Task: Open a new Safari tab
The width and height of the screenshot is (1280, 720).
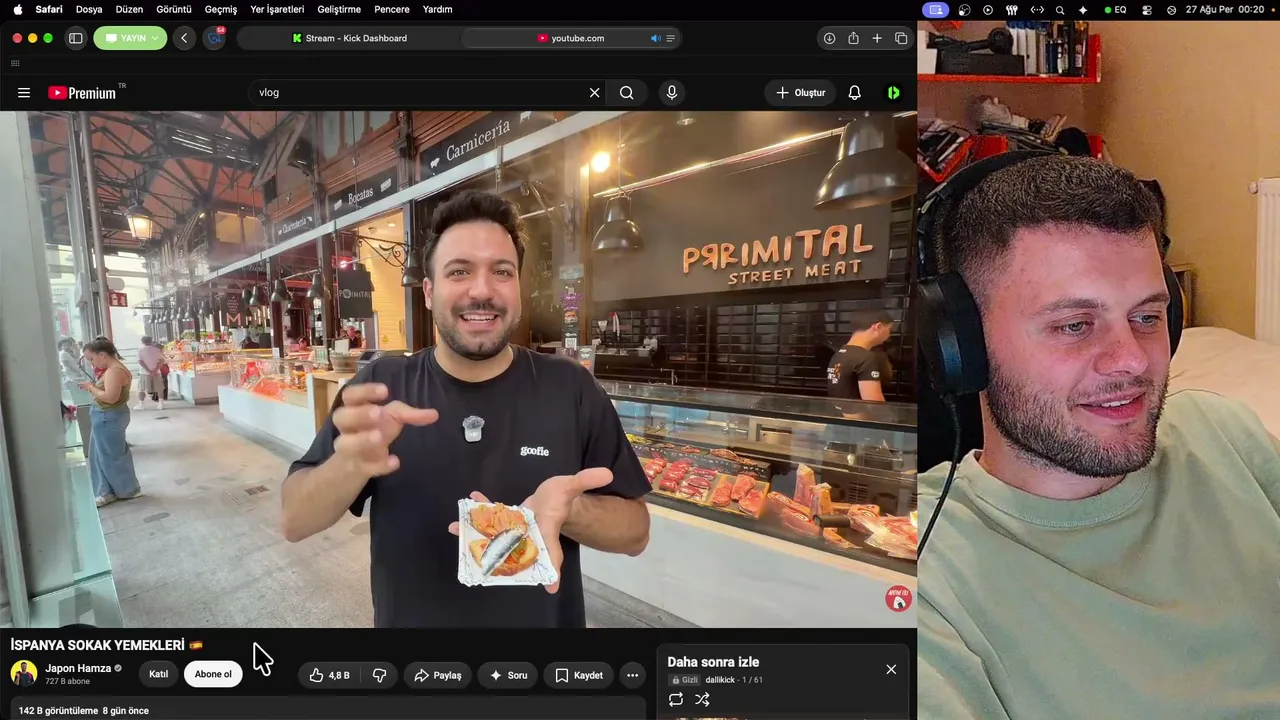Action: point(877,38)
